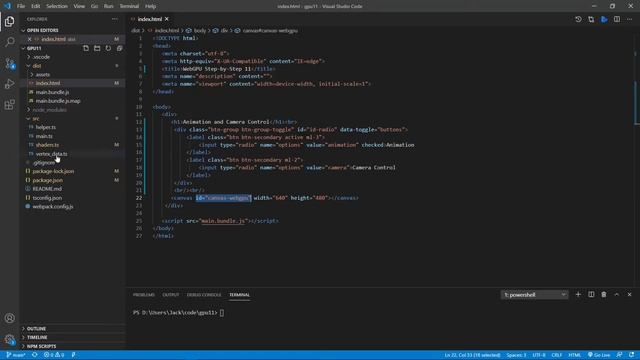This screenshot has height=360, width=640.
Task: Close the index.html editor tab
Action: pos(167,19)
